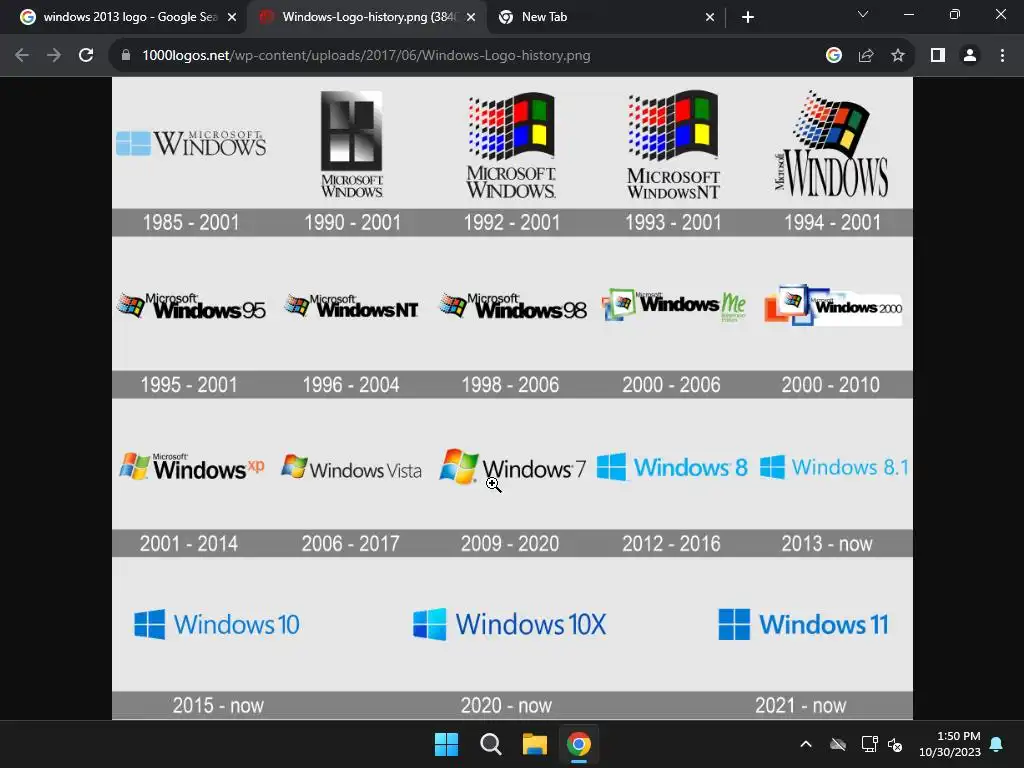The image size is (1024, 768).
Task: Click the "2013 - now" date label
Action: tap(827, 543)
